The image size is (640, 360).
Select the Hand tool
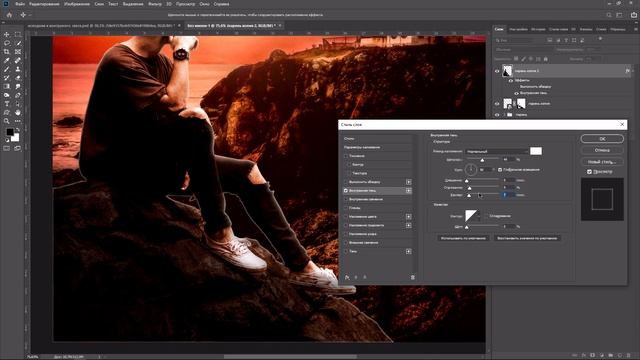(x=18, y=112)
